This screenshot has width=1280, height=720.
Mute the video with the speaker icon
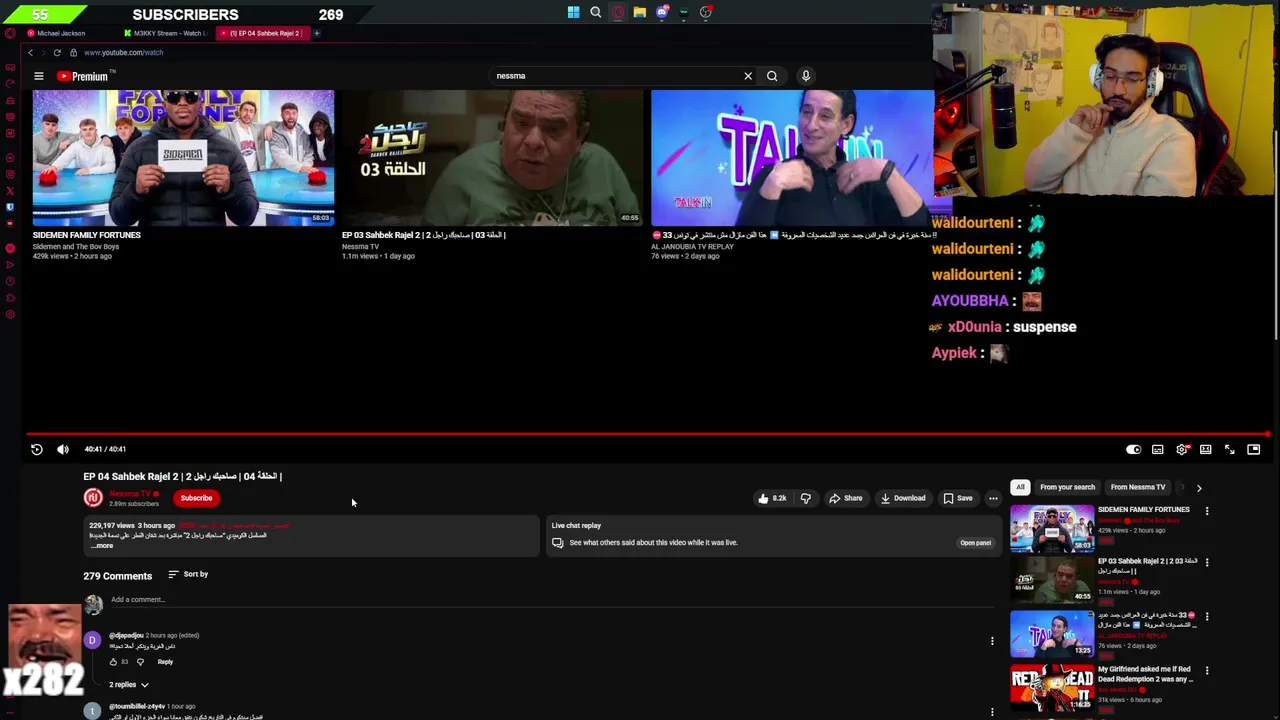pos(63,450)
